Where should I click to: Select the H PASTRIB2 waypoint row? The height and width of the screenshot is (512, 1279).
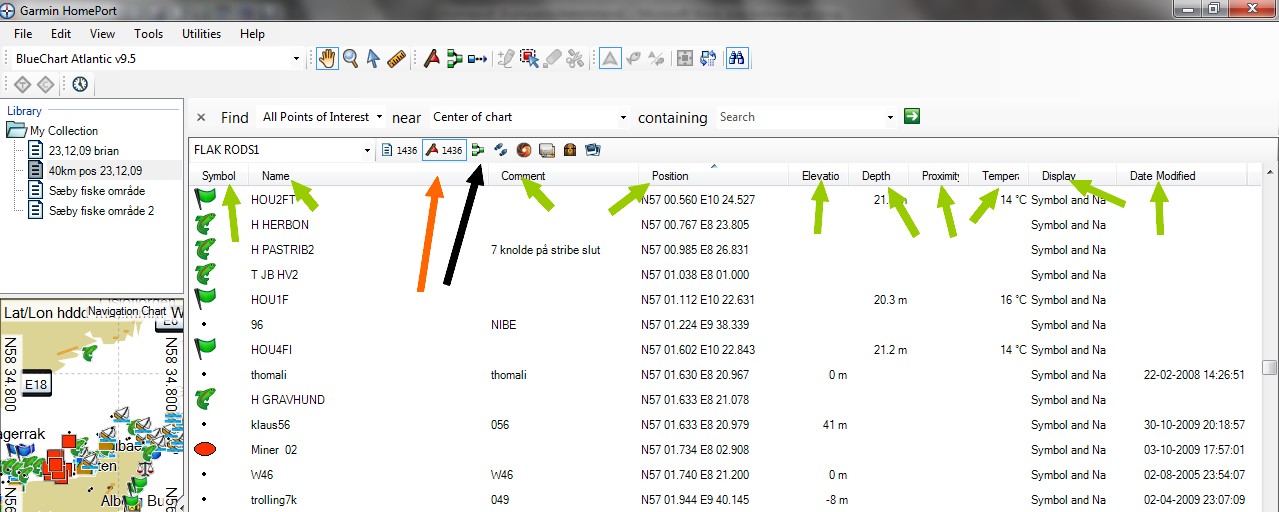pos(725,250)
